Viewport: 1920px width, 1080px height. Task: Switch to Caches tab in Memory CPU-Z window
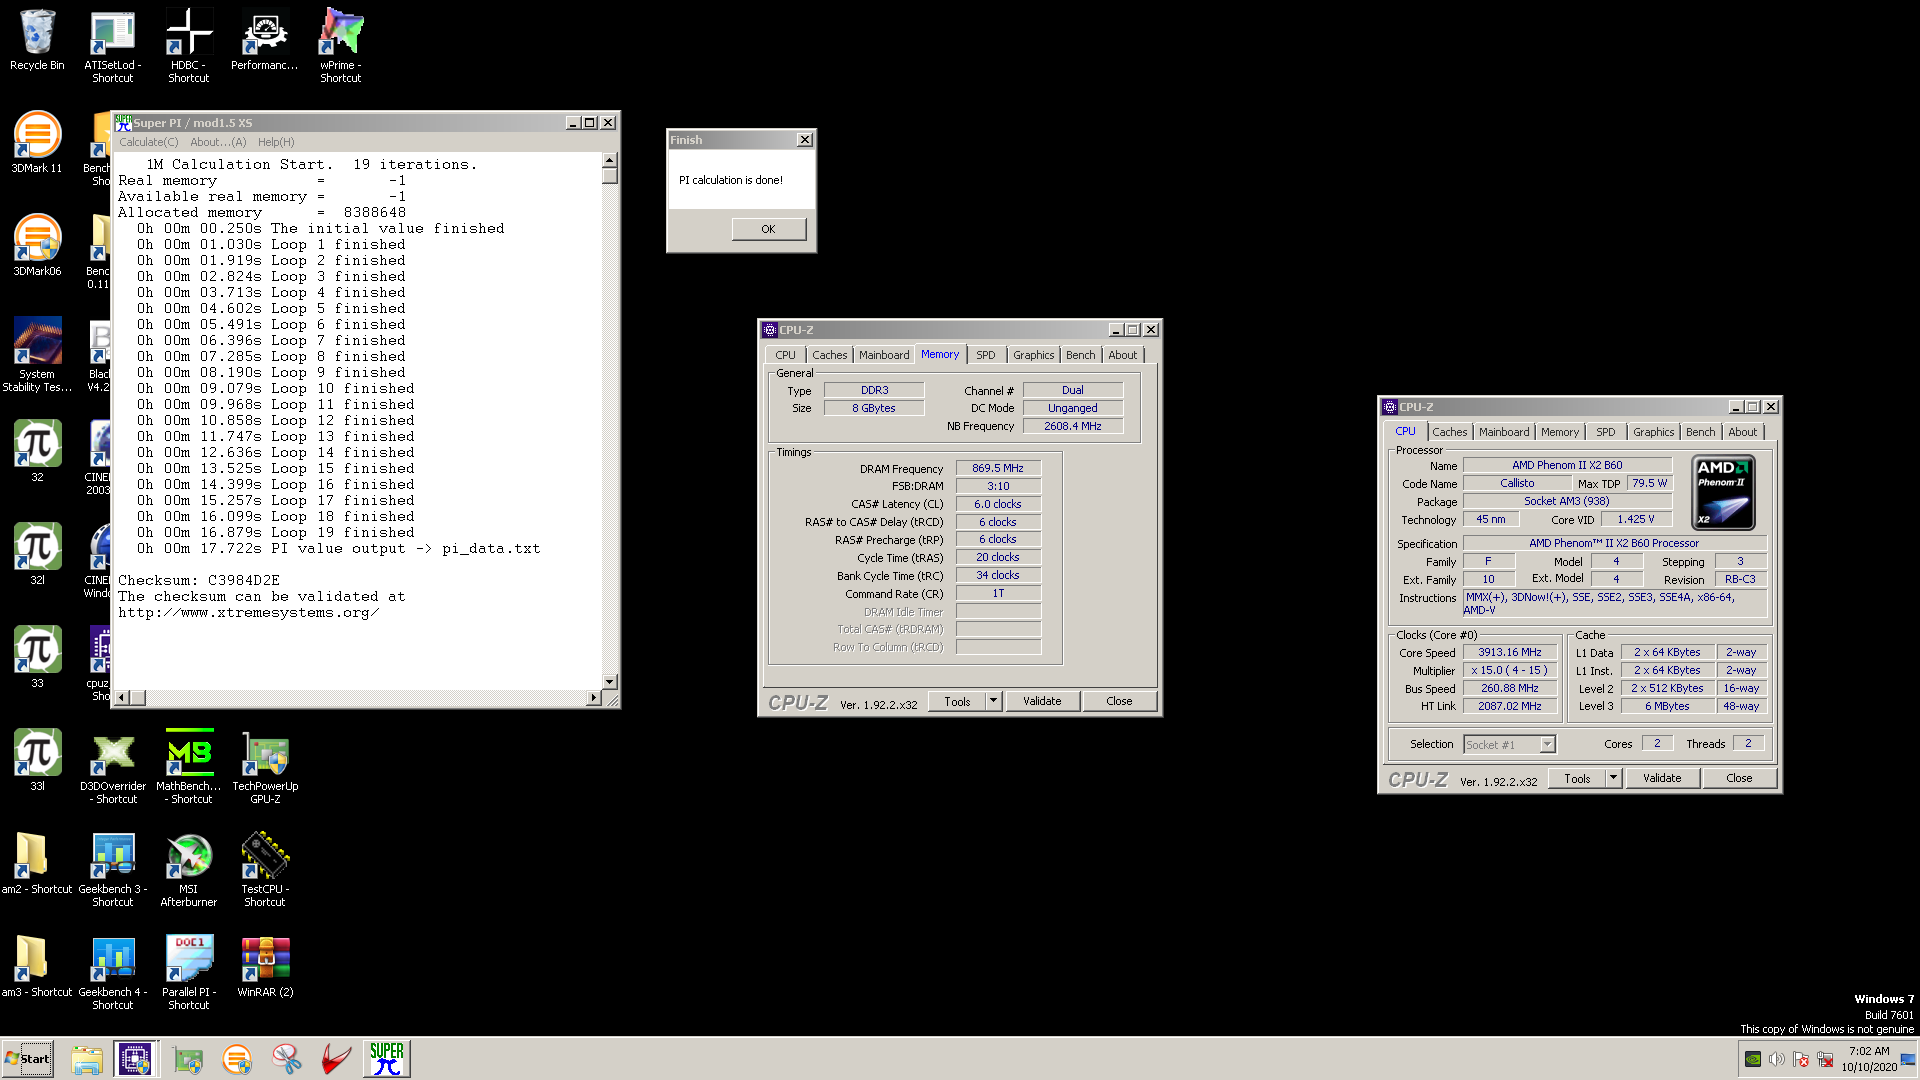829,355
